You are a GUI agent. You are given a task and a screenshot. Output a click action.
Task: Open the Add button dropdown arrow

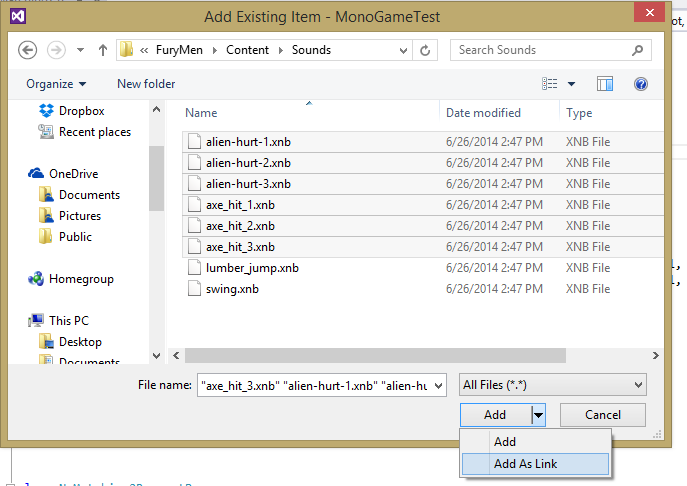(538, 415)
